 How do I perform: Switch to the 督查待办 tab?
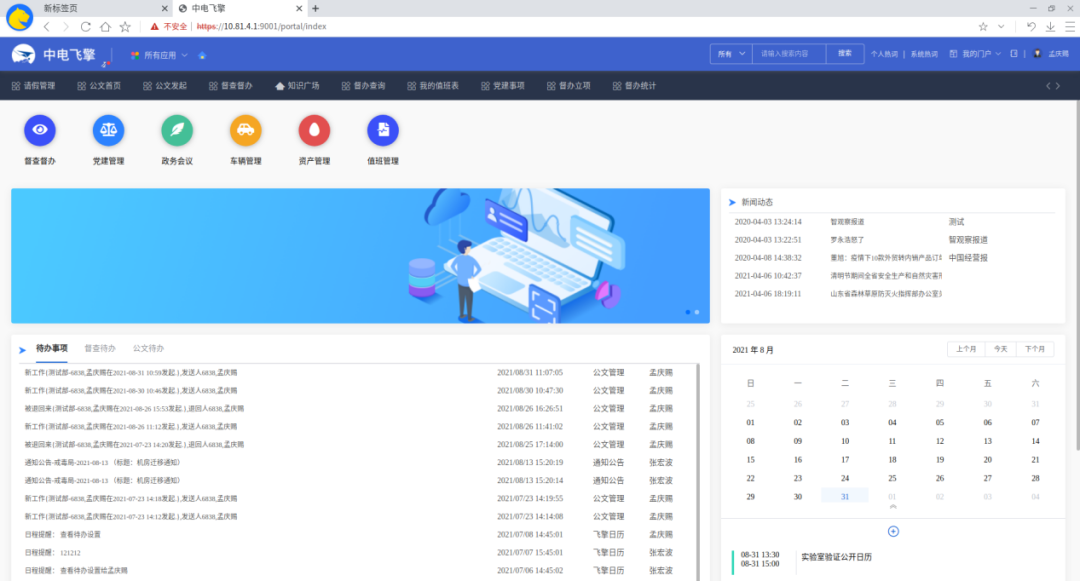[x=100, y=348]
